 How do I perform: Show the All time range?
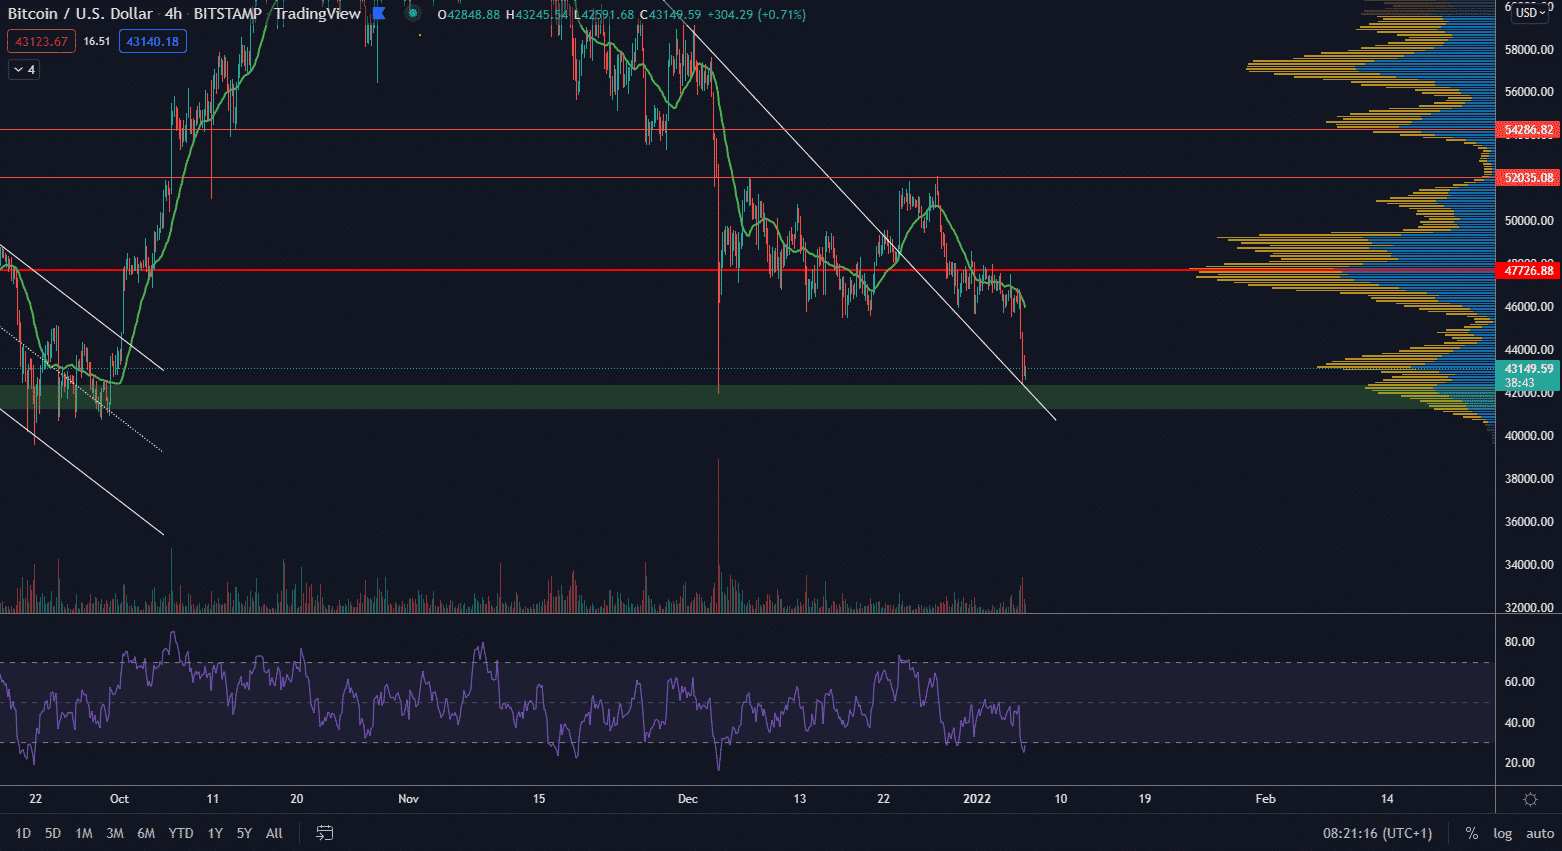tap(274, 833)
